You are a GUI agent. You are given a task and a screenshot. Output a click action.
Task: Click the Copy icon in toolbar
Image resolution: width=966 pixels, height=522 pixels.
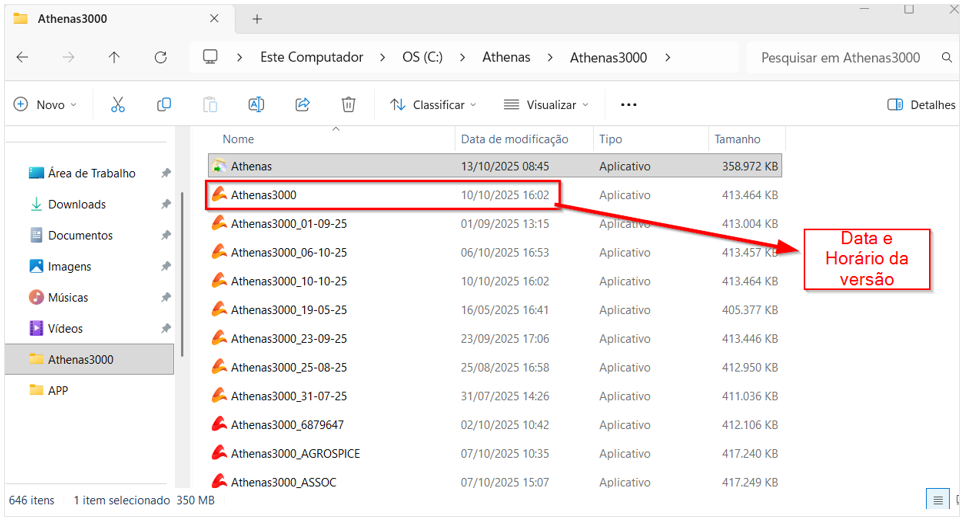[x=164, y=104]
